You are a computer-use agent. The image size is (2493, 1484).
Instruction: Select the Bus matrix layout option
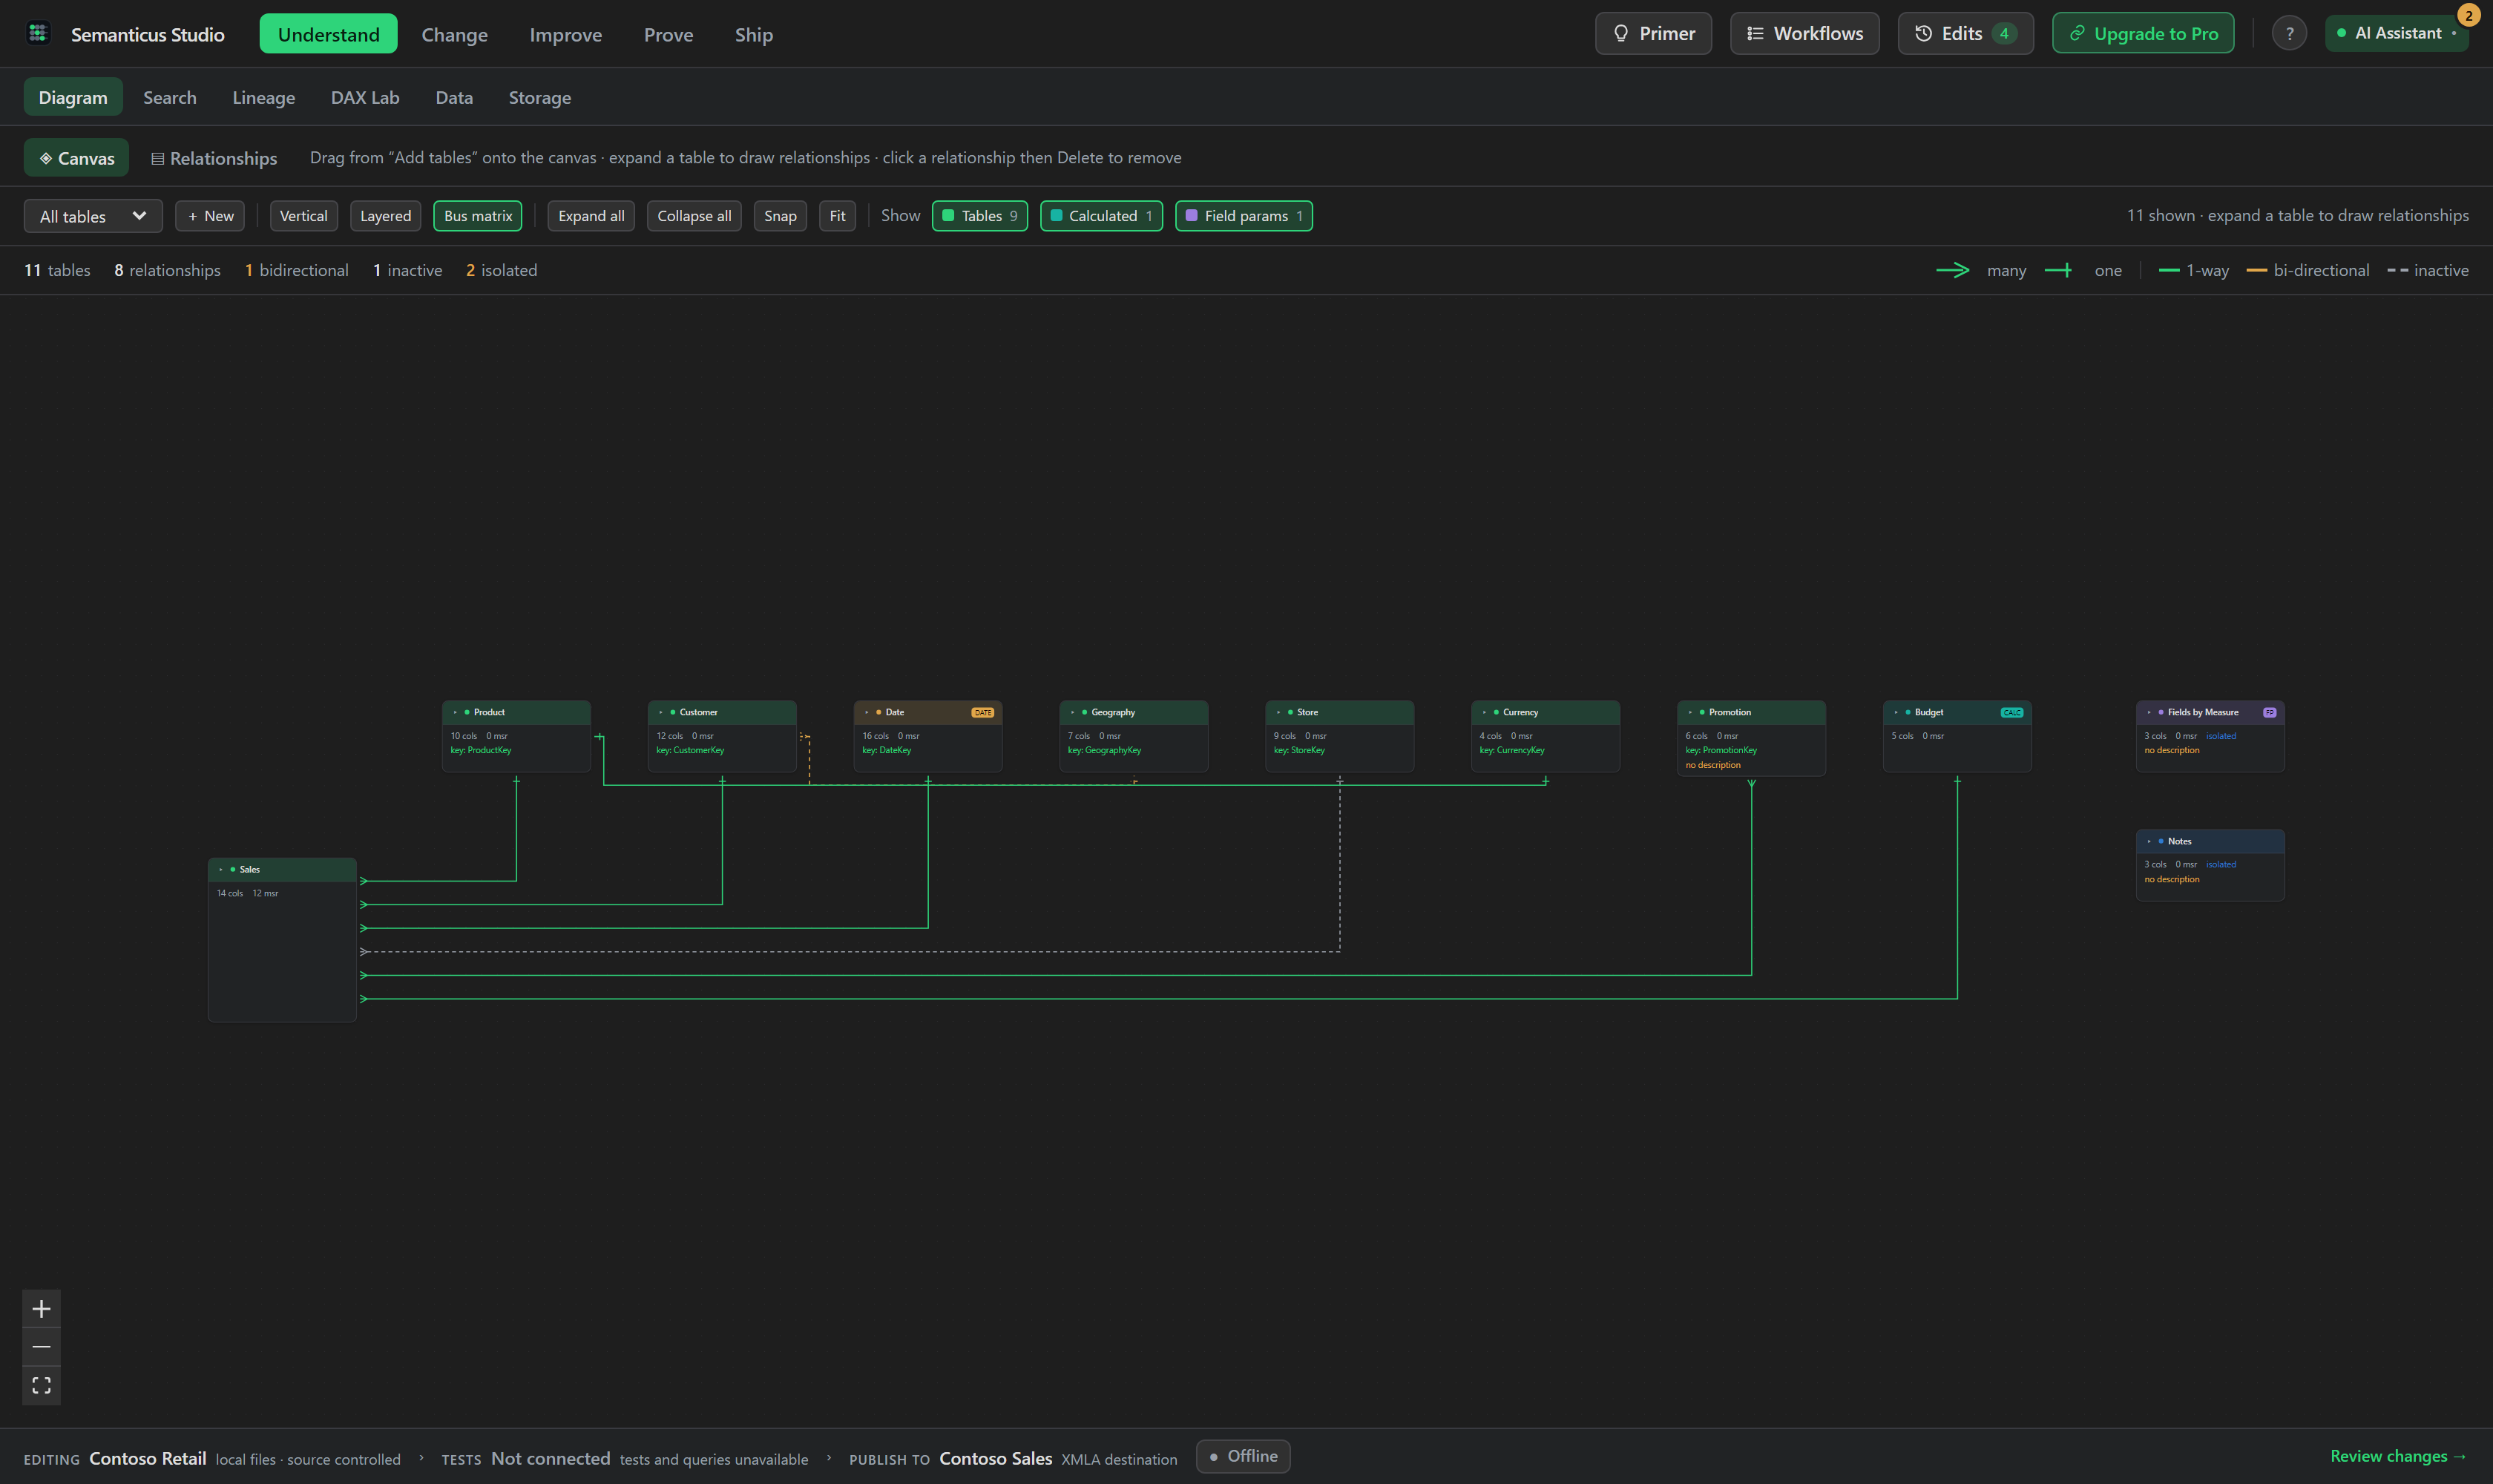point(477,216)
